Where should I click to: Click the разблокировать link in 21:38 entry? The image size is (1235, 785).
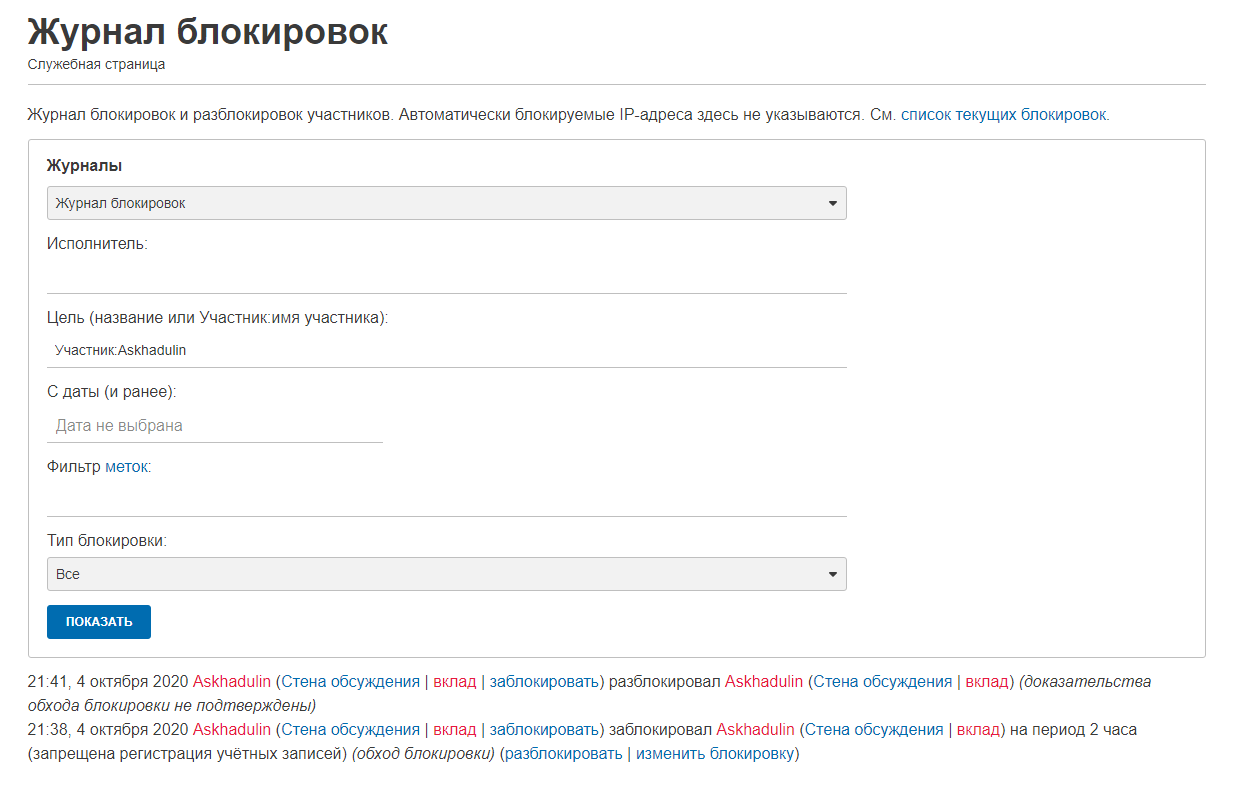coord(563,754)
